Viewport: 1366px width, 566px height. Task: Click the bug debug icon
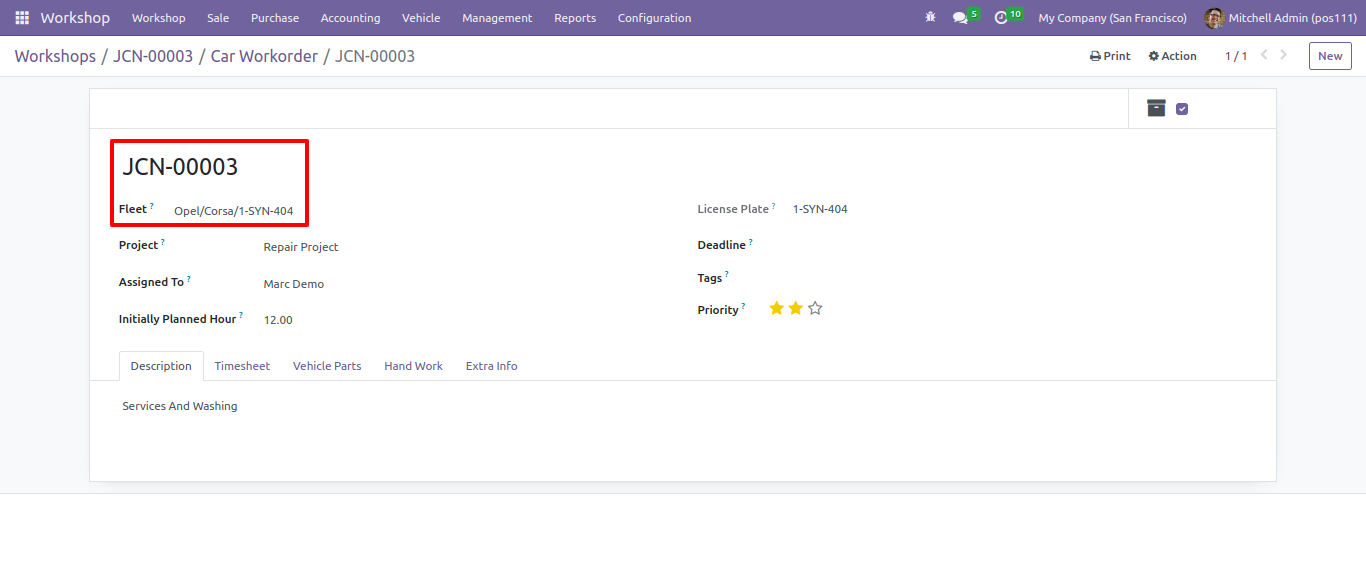click(x=931, y=18)
